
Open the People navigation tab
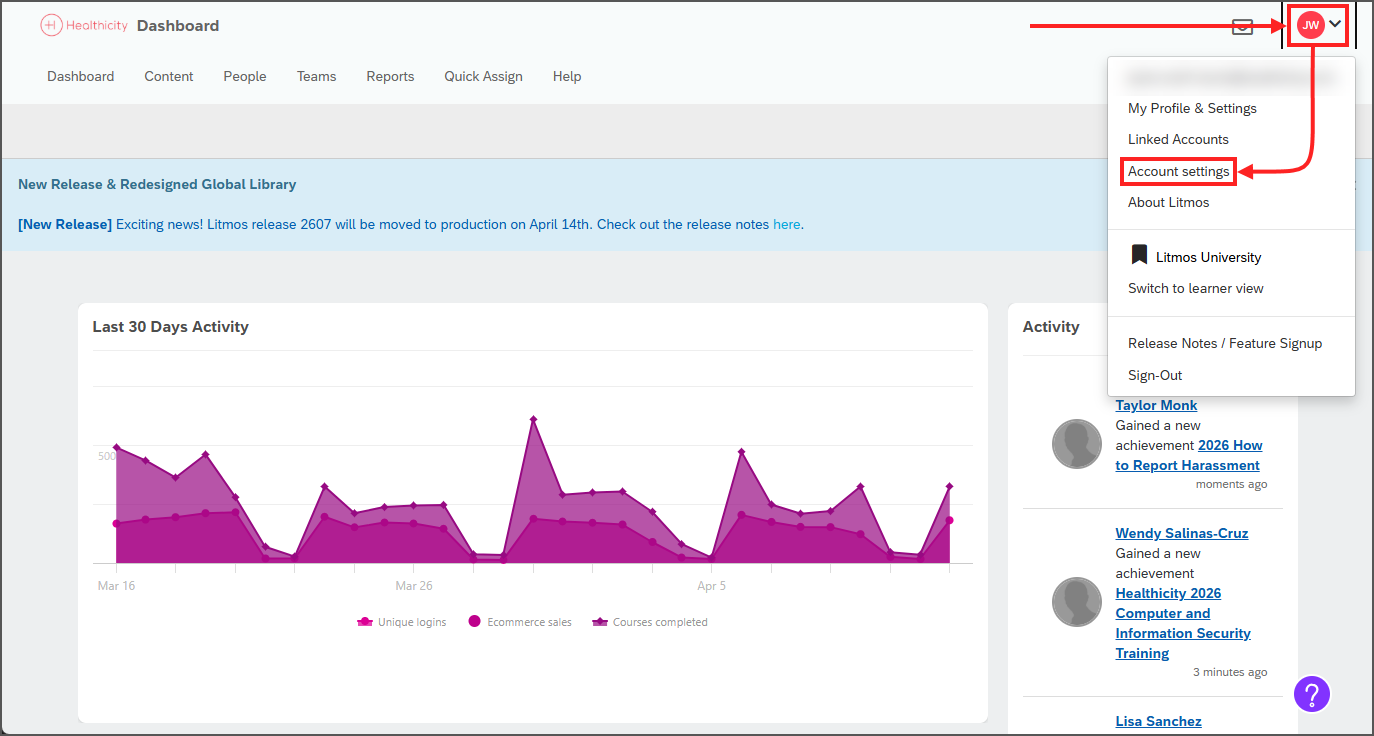click(244, 76)
